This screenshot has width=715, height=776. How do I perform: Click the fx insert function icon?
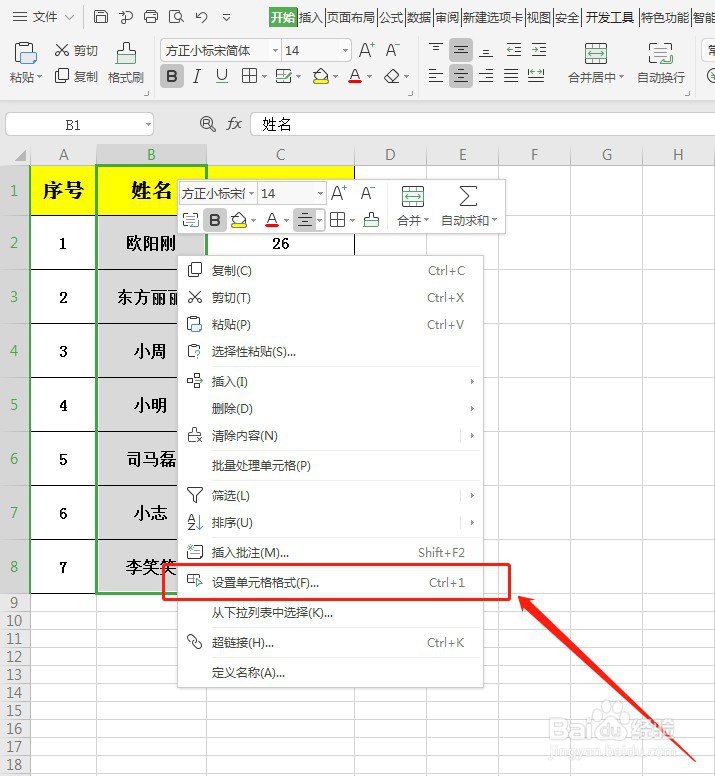point(234,124)
